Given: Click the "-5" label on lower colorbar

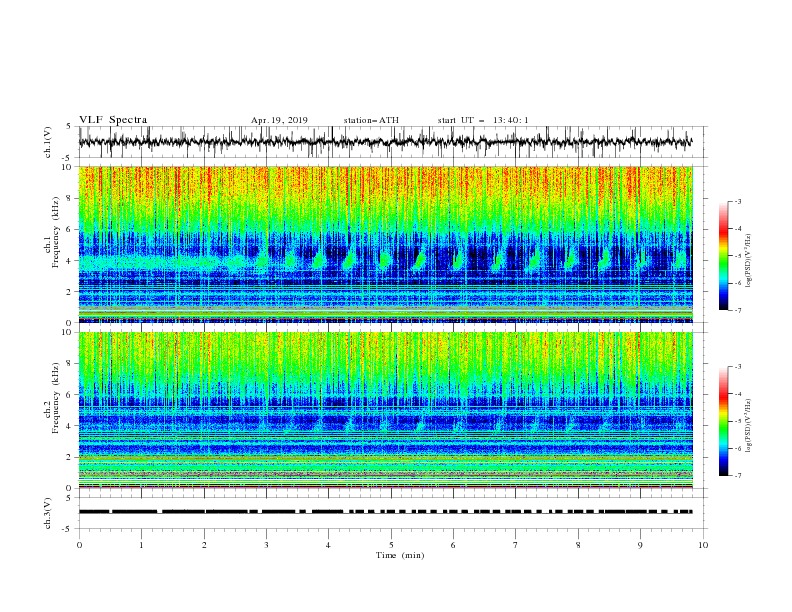Looking at the screenshot, I should 738,421.
